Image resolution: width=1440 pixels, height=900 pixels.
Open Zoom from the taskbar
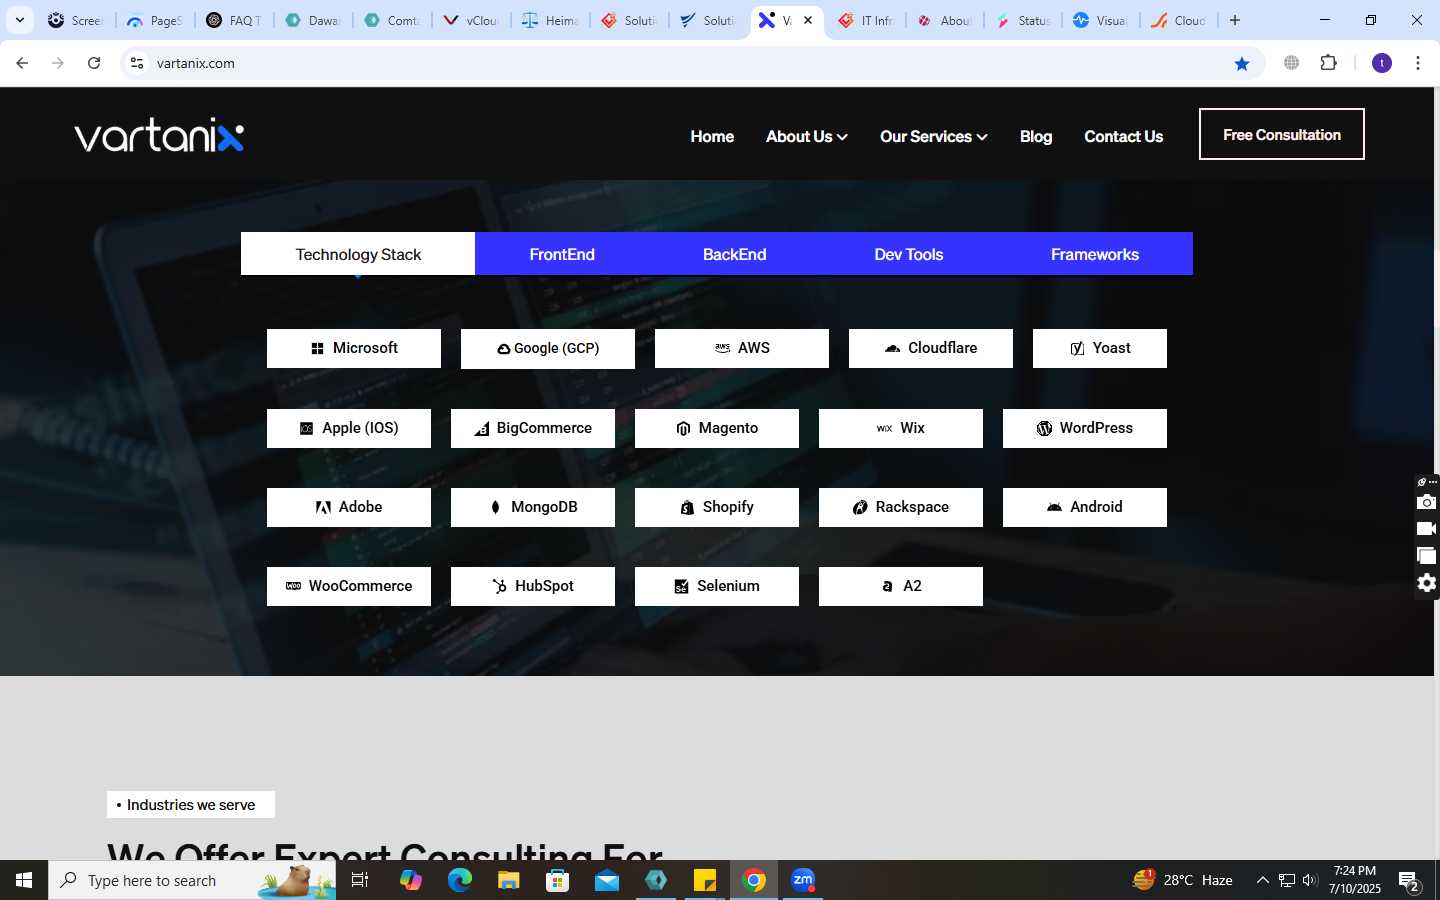click(803, 880)
